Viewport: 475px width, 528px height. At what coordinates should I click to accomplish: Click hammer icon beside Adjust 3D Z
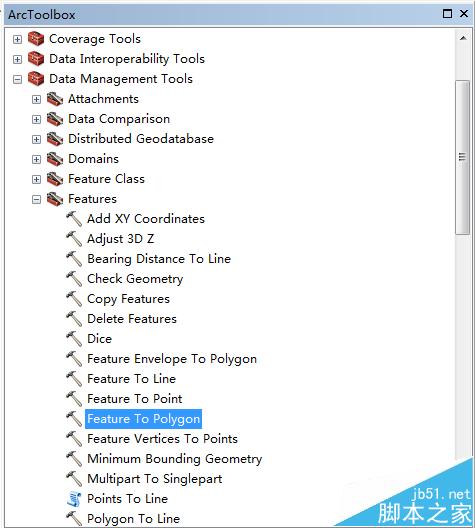click(x=74, y=239)
